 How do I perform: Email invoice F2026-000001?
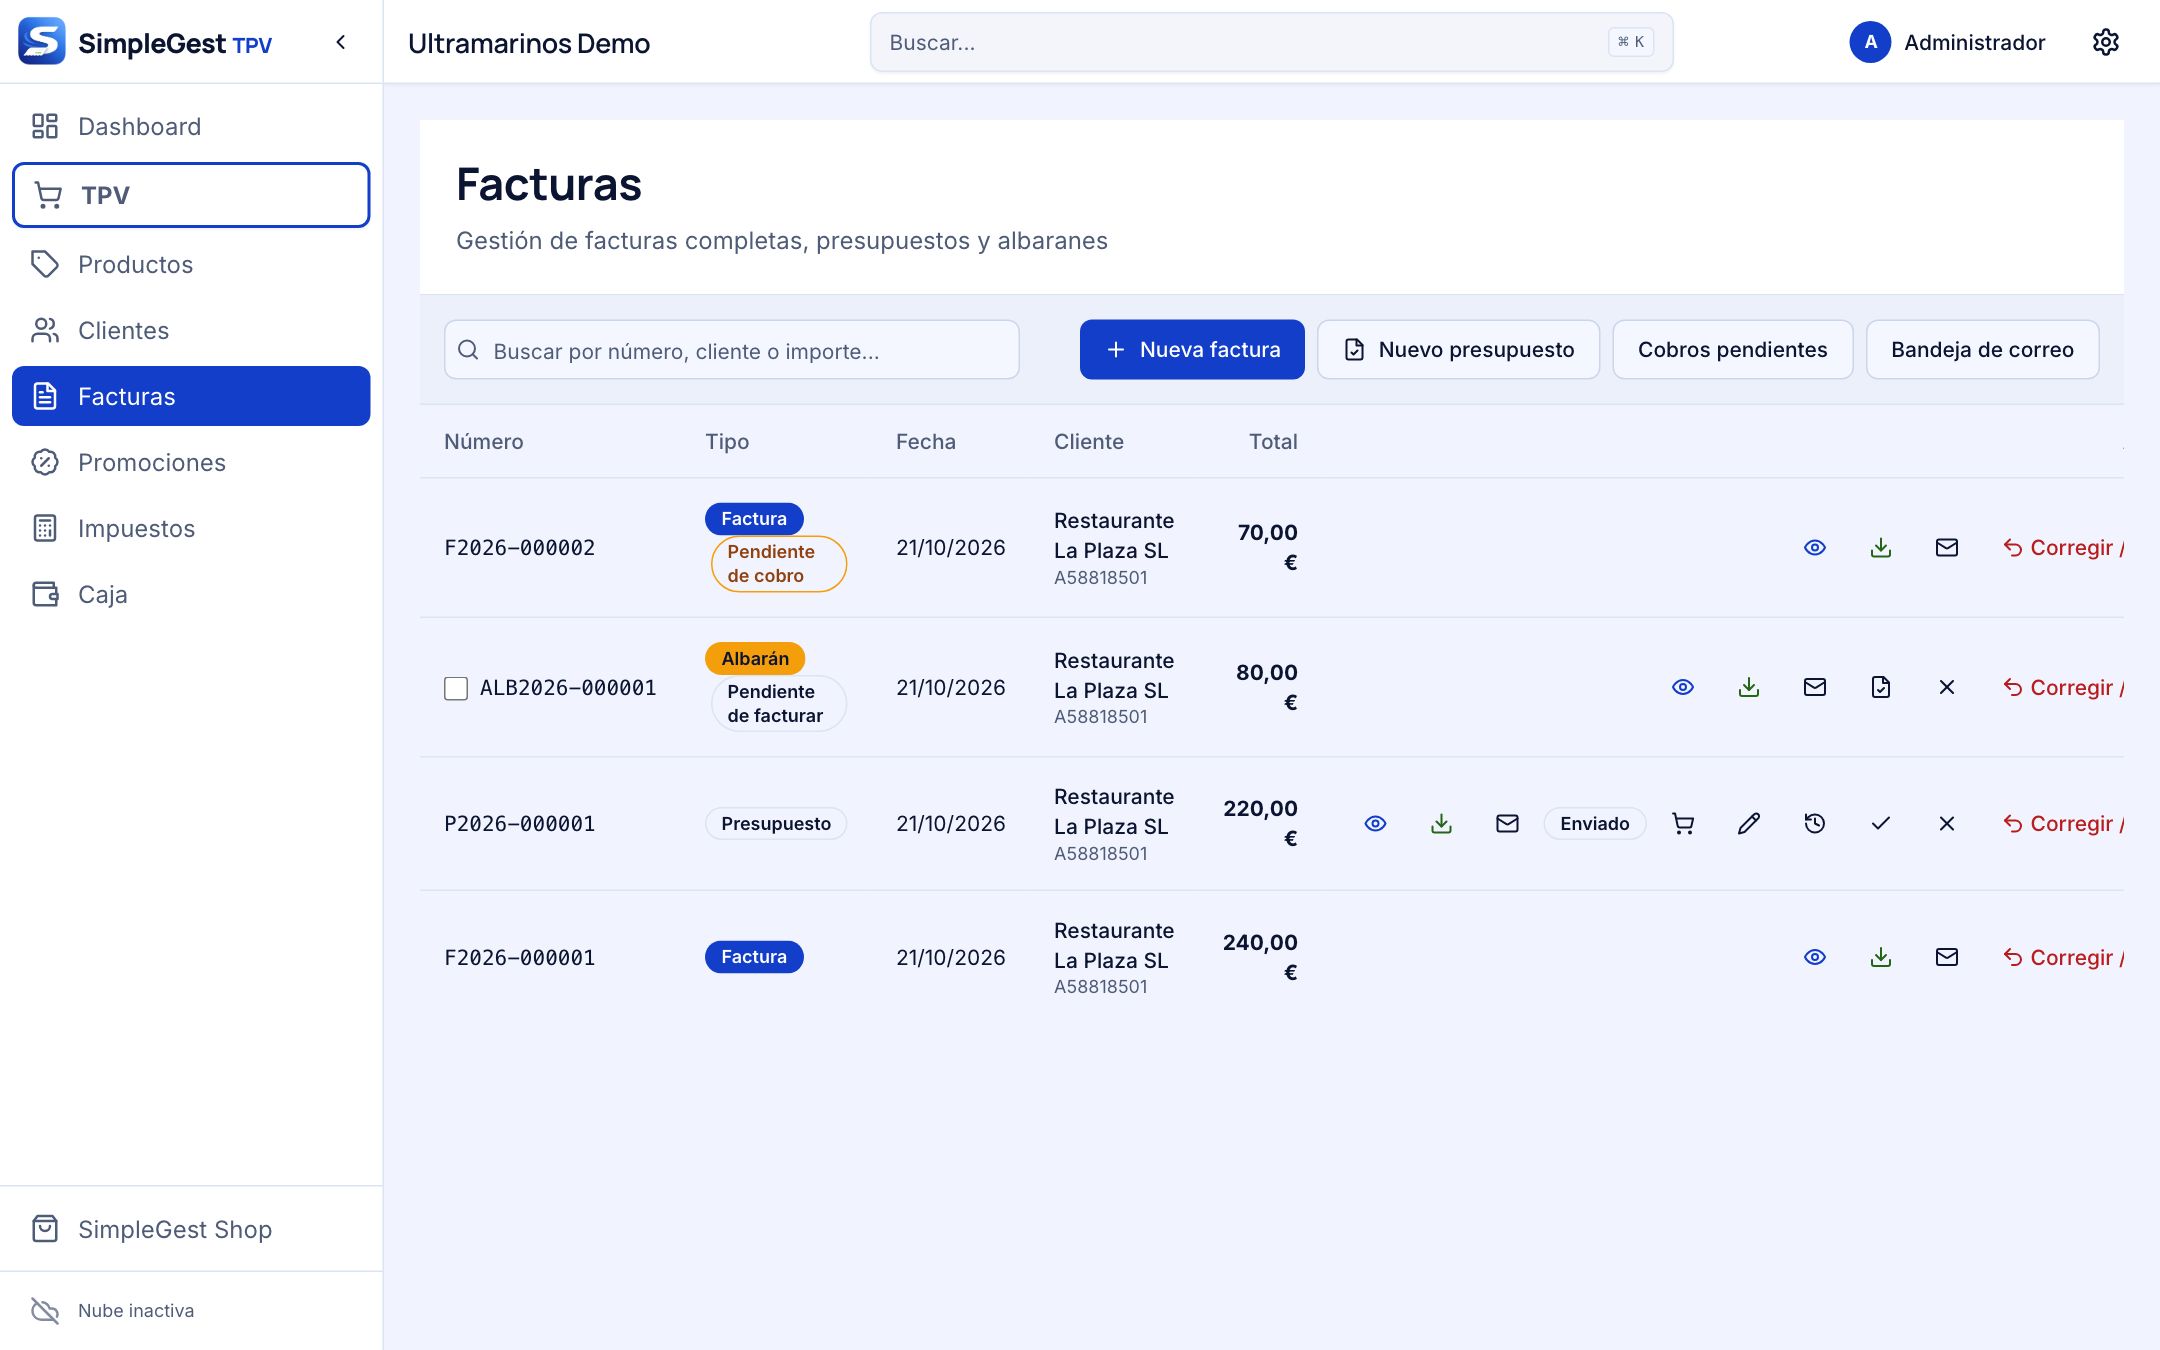pos(1947,957)
